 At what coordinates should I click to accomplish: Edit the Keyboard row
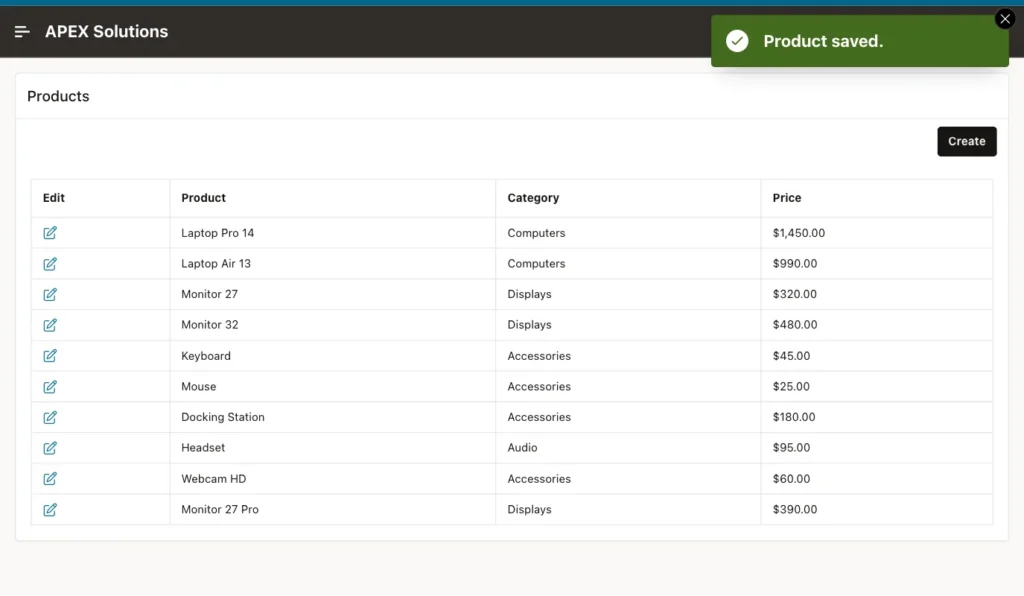click(50, 356)
